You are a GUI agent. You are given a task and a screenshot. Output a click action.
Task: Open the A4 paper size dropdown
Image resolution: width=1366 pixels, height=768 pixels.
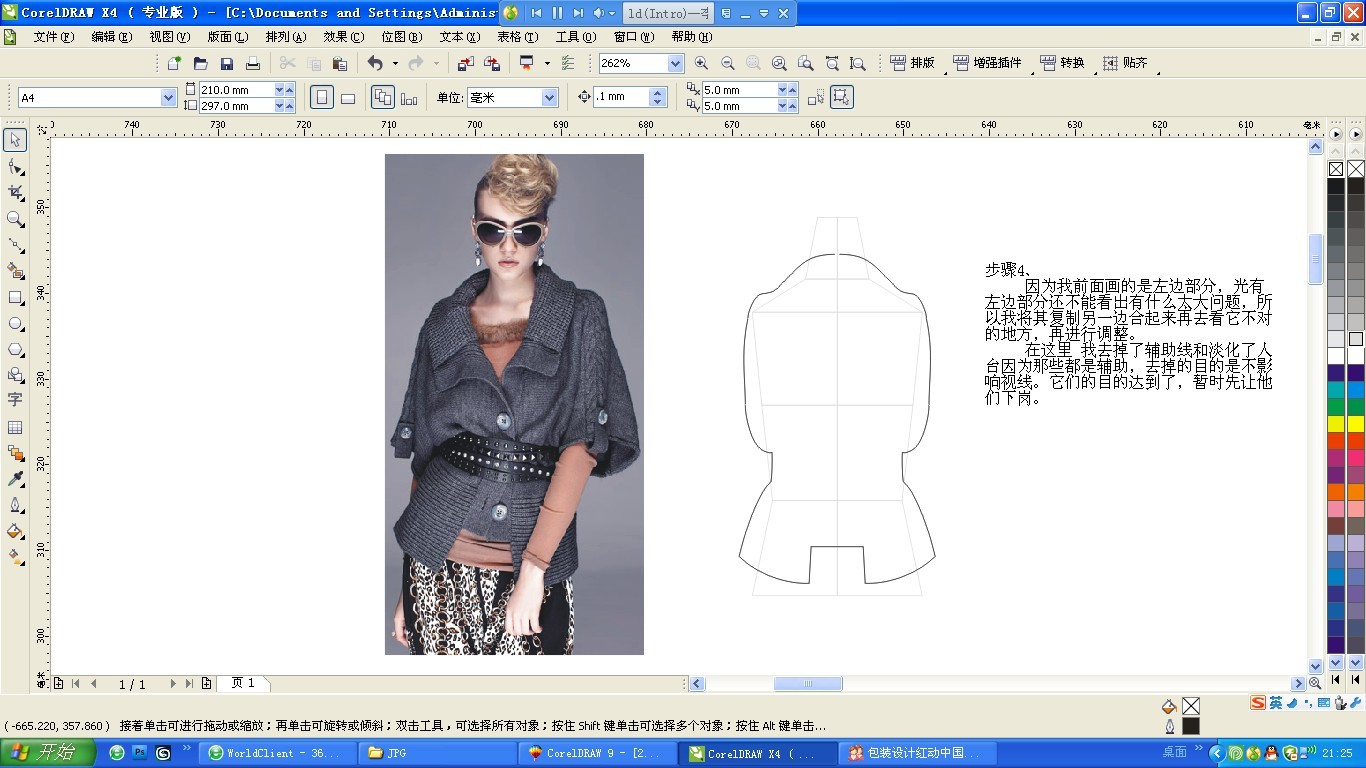coord(169,98)
